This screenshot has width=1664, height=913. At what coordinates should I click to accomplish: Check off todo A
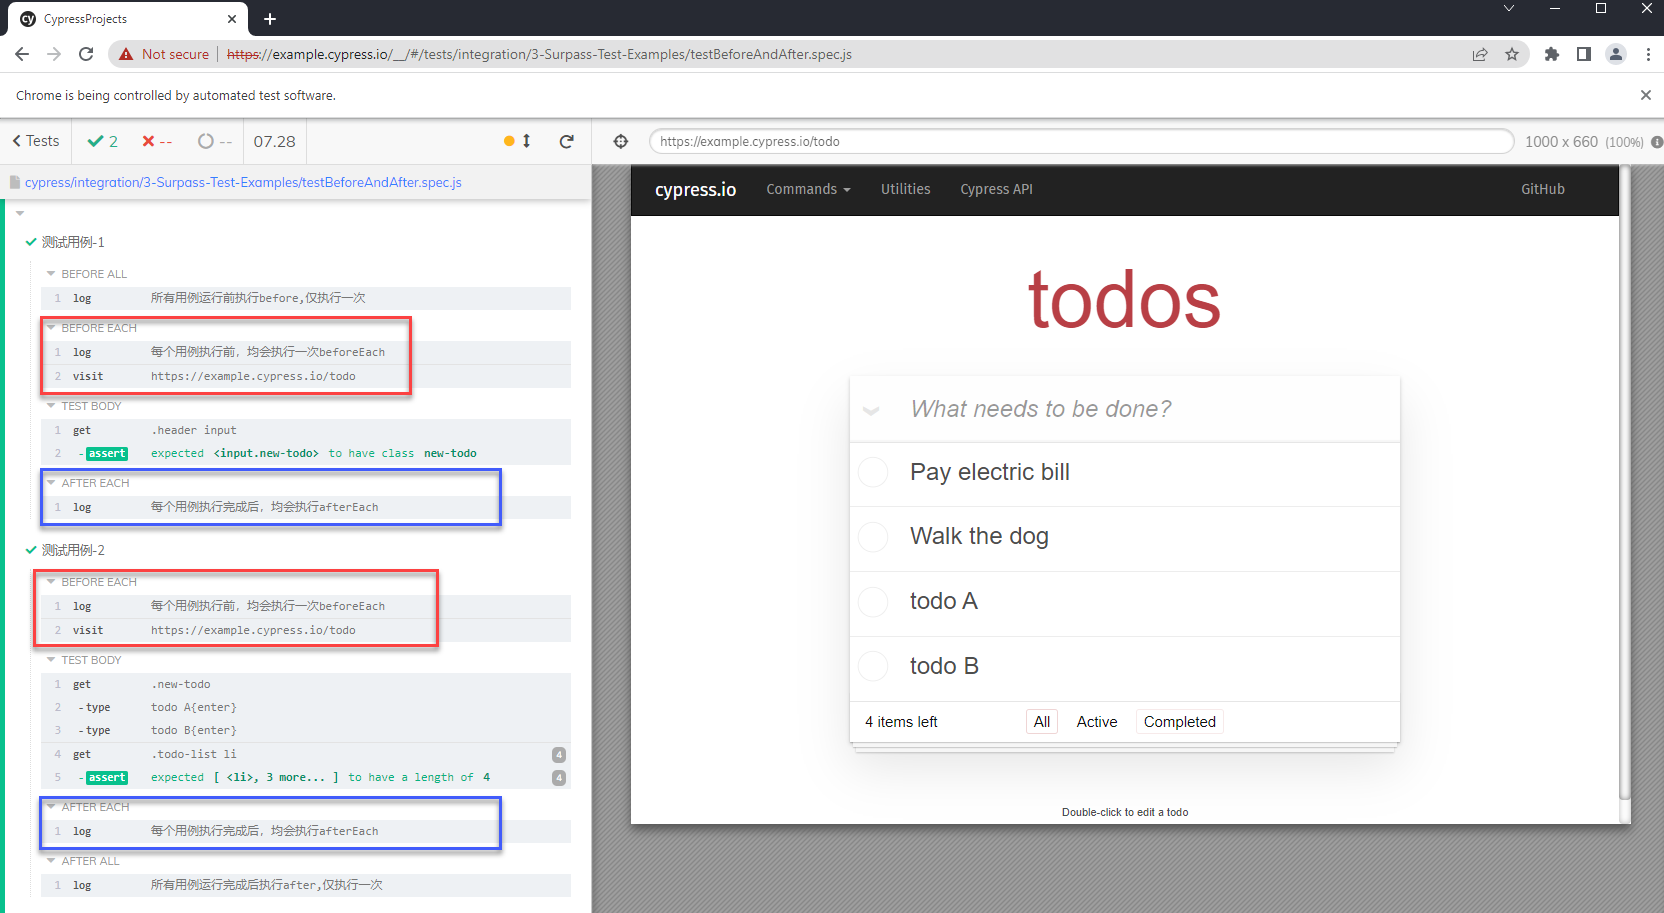coord(873,602)
